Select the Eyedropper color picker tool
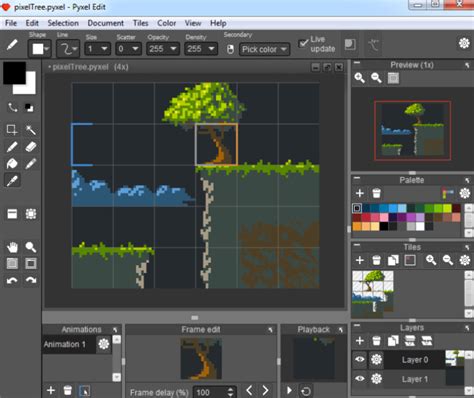 pos(12,181)
